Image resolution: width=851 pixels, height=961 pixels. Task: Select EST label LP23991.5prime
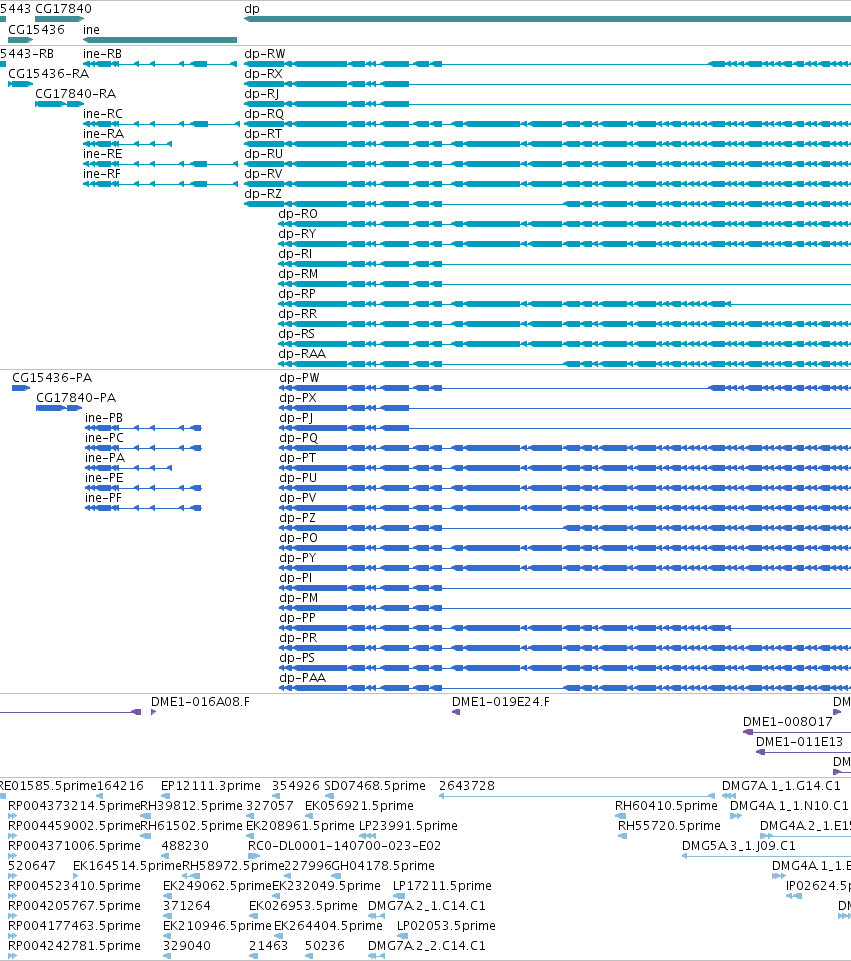[x=408, y=826]
